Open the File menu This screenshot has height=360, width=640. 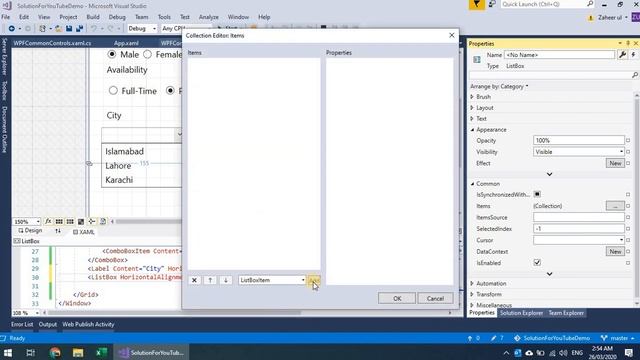click(6, 17)
